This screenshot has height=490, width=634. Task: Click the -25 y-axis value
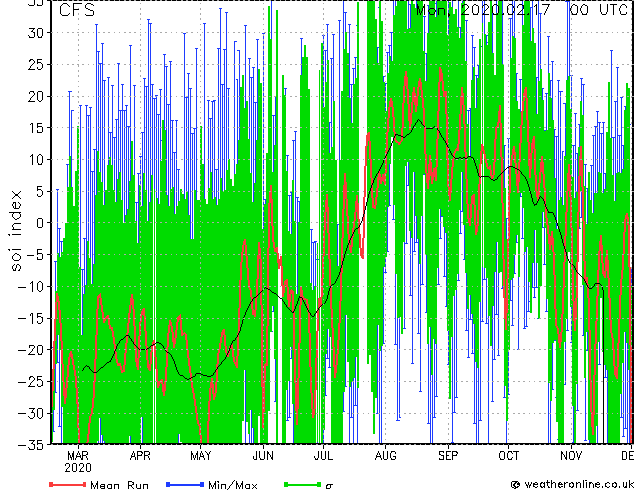31,381
